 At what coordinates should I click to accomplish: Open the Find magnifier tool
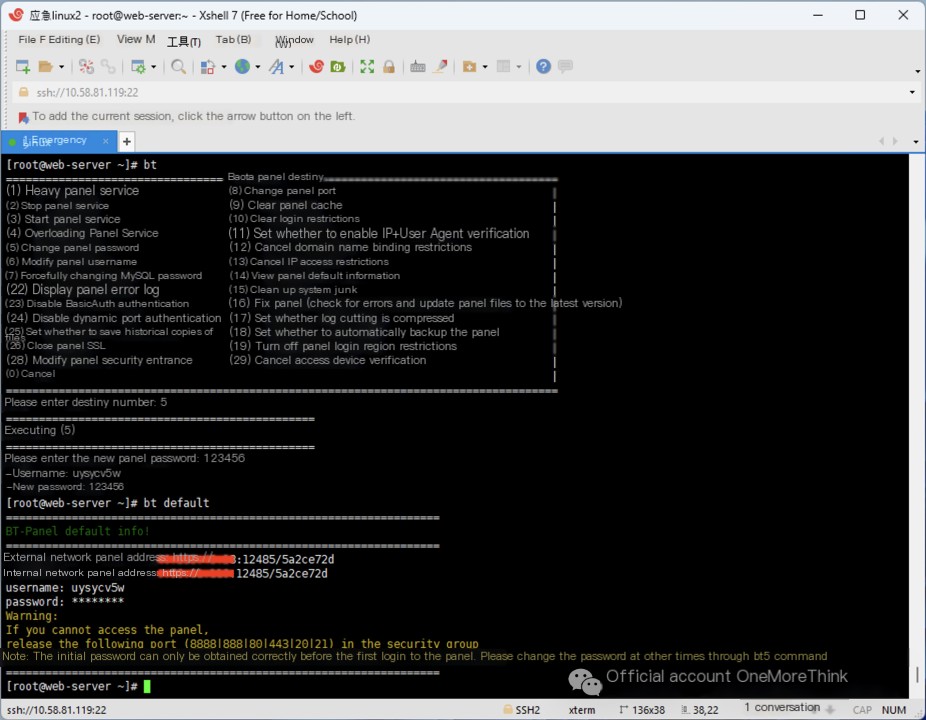[x=178, y=67]
